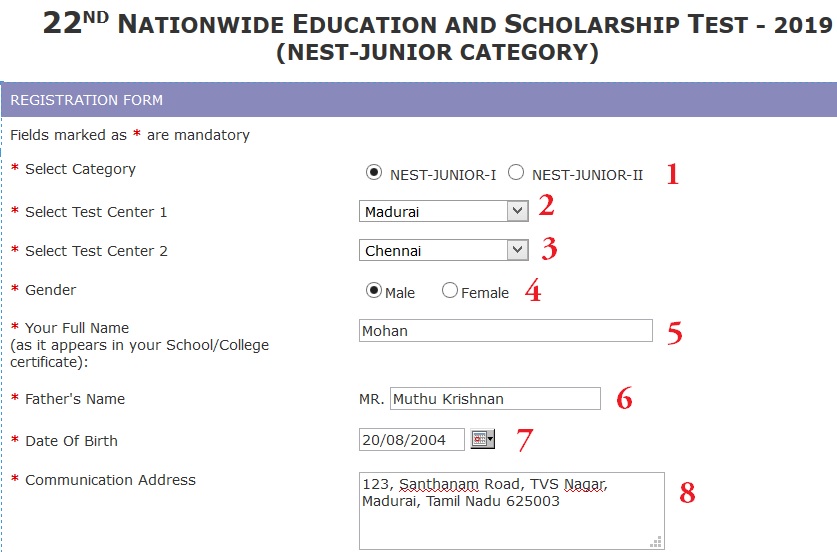
Task: Focus the Father's Name field with Muthu Krishnan
Action: [495, 399]
